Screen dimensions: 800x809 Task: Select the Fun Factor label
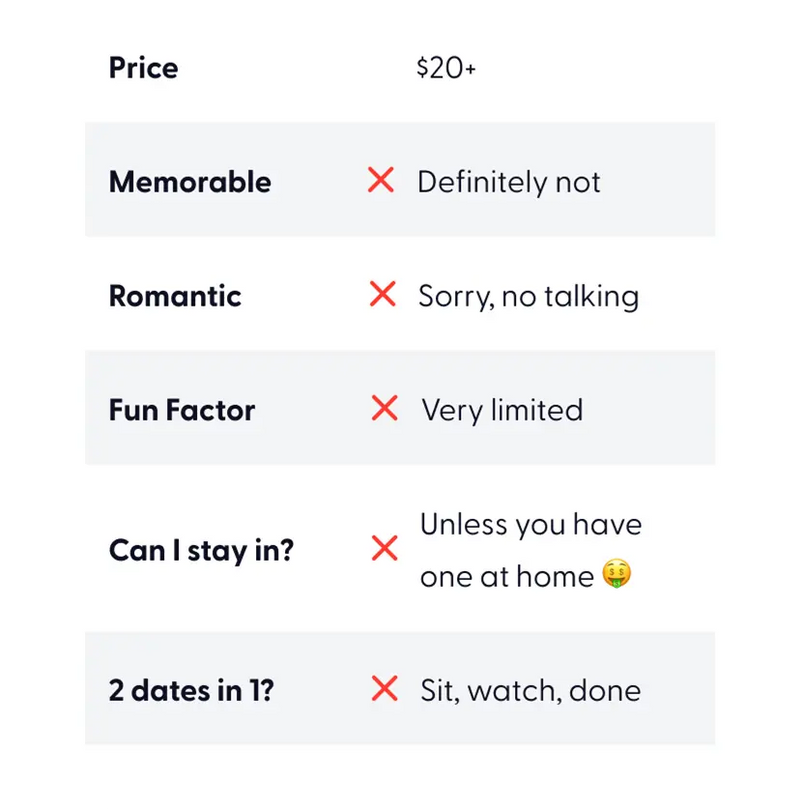coord(182,410)
